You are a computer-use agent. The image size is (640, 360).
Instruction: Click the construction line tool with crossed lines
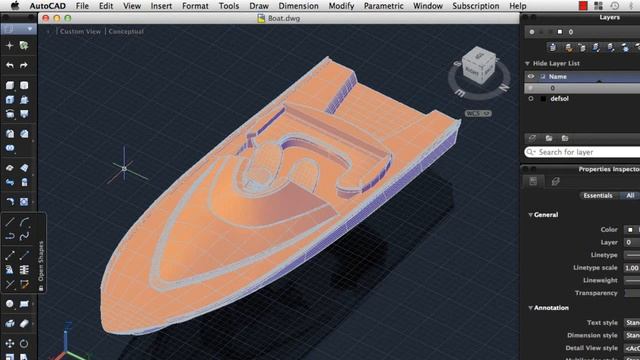[10, 284]
